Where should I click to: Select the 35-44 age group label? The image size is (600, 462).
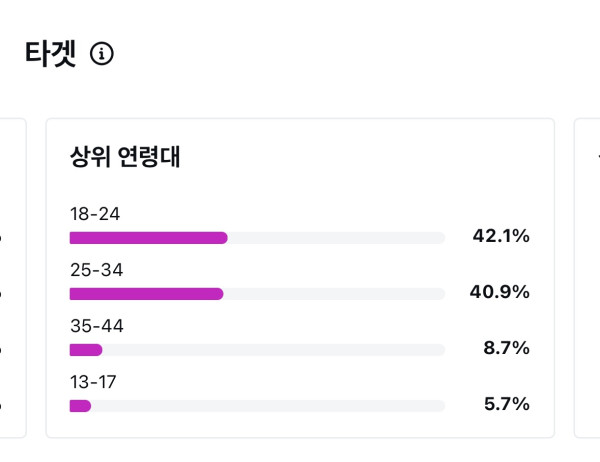coord(96,326)
